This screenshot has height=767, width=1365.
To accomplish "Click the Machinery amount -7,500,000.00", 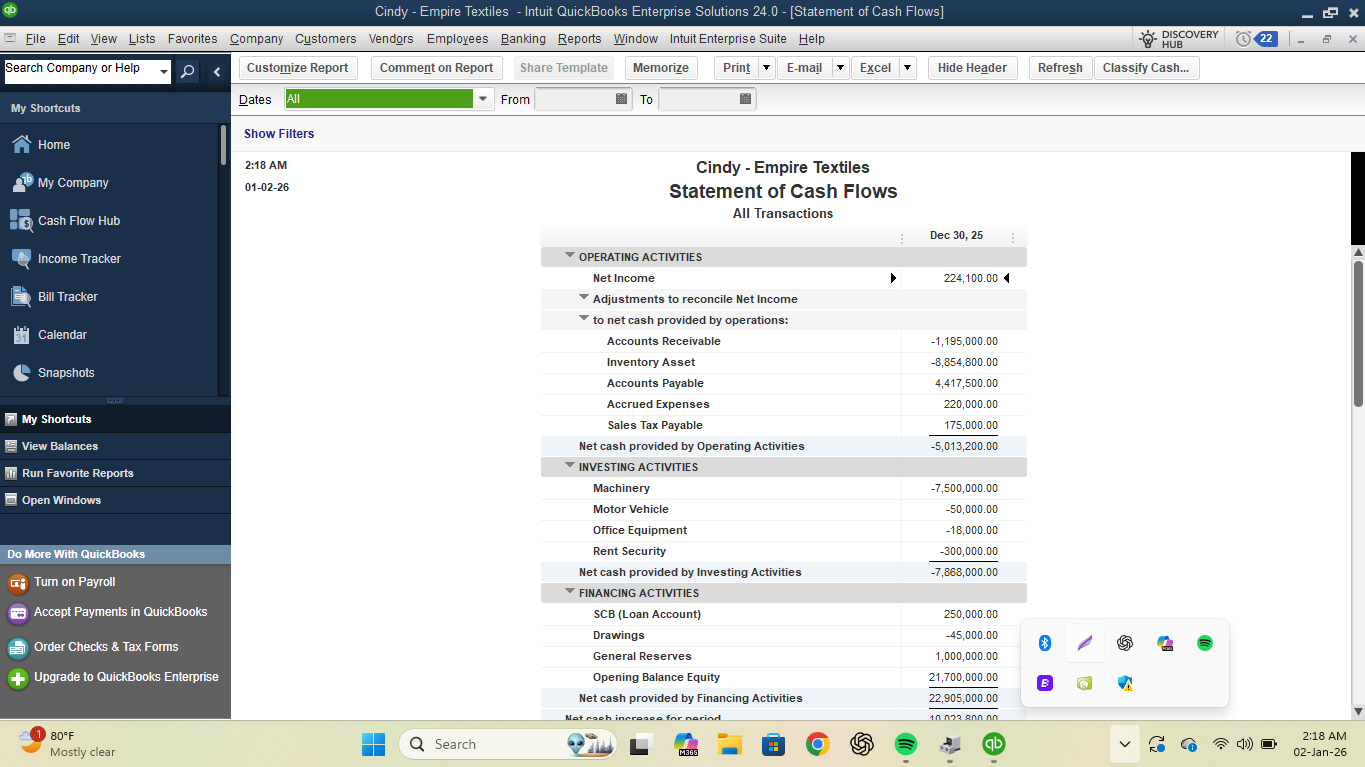I will pos(964,488).
